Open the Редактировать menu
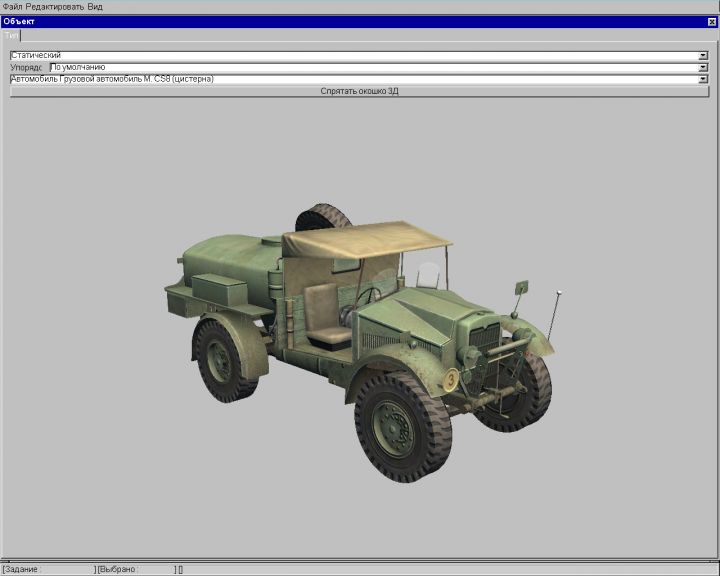The image size is (720, 576). click(x=54, y=6)
